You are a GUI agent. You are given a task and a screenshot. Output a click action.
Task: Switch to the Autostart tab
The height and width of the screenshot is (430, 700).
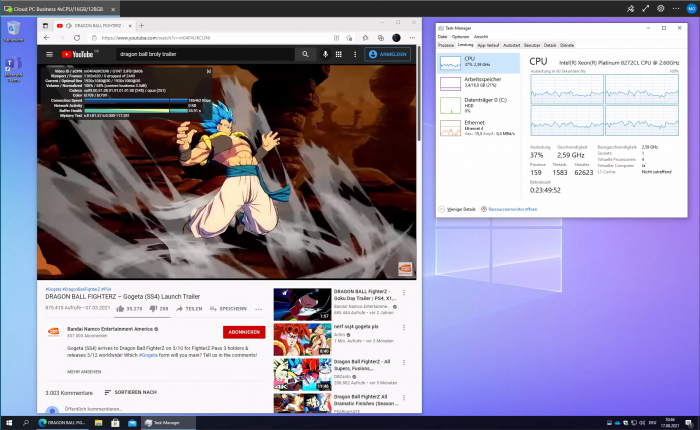click(x=512, y=45)
